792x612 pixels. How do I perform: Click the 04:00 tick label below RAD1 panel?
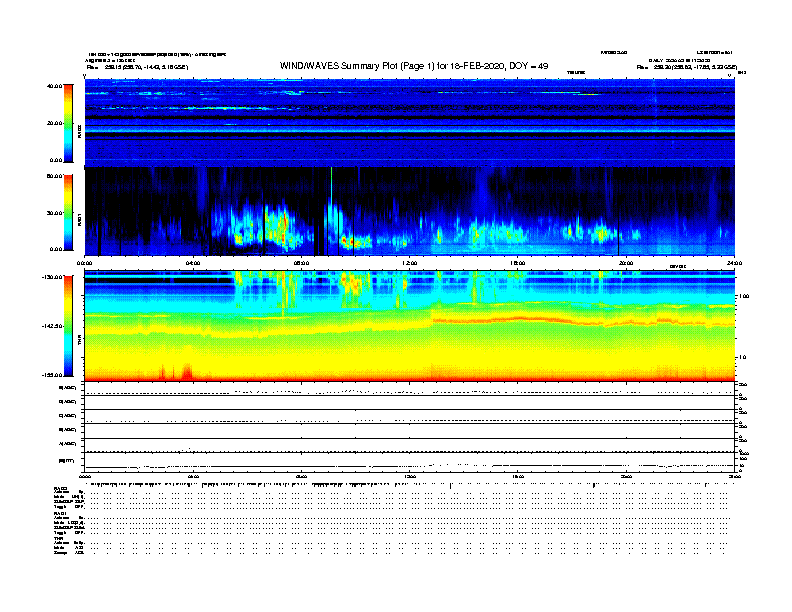(x=193, y=263)
